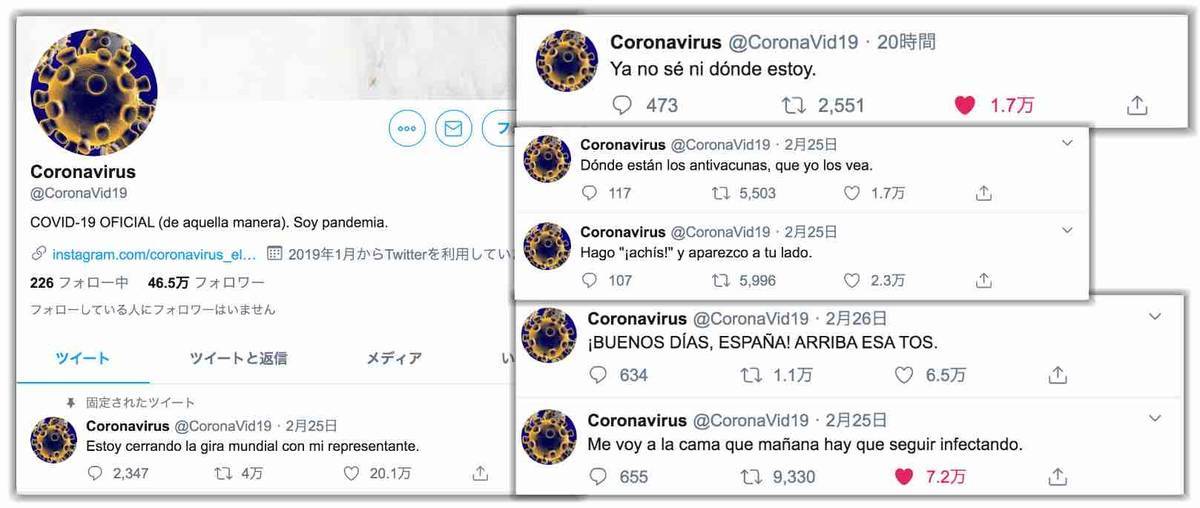Select the ツイート tab
This screenshot has height=508, width=1200.
coord(83,358)
